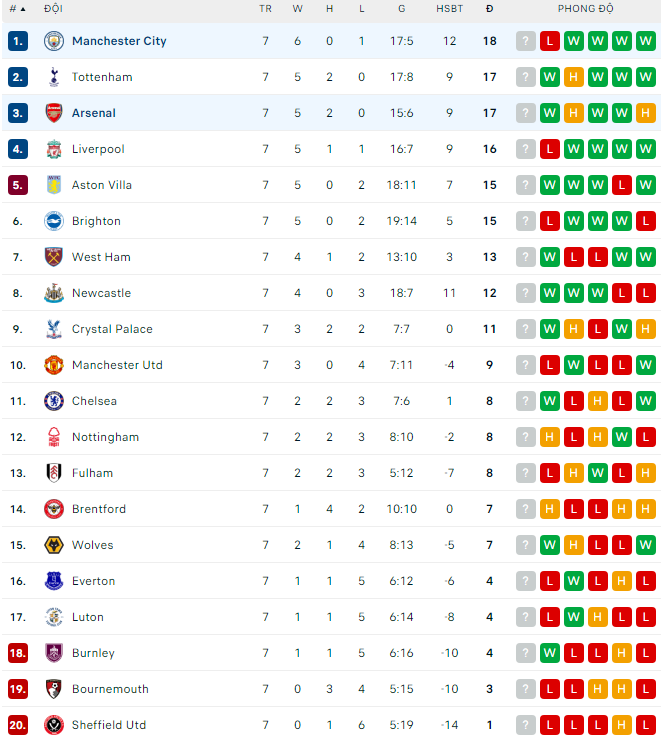Click gray ? next-match badge for Brighton
The image size is (661, 742).
point(525,221)
